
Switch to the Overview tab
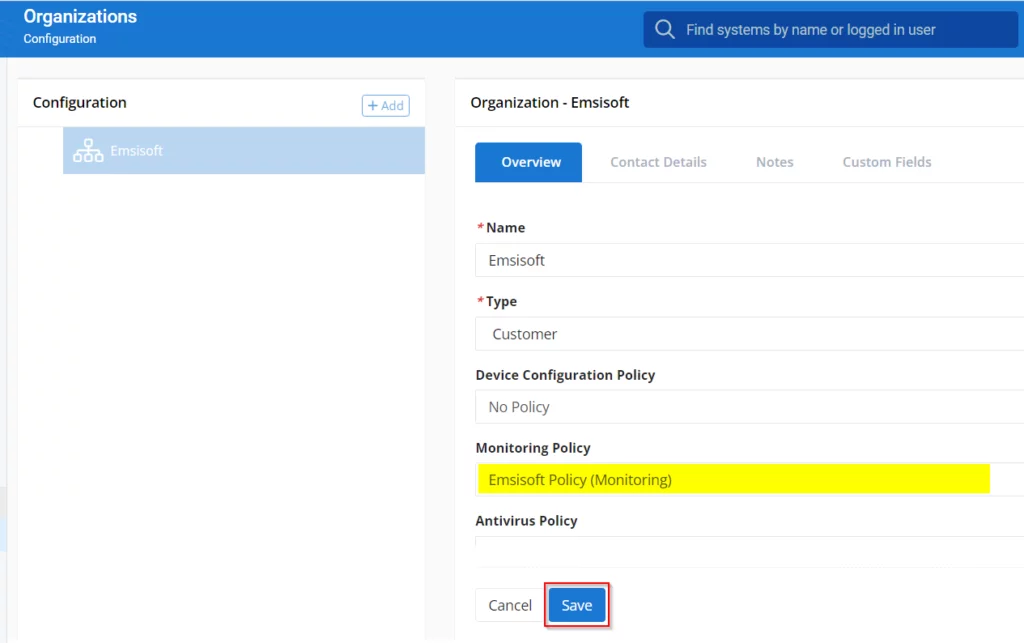click(530, 162)
